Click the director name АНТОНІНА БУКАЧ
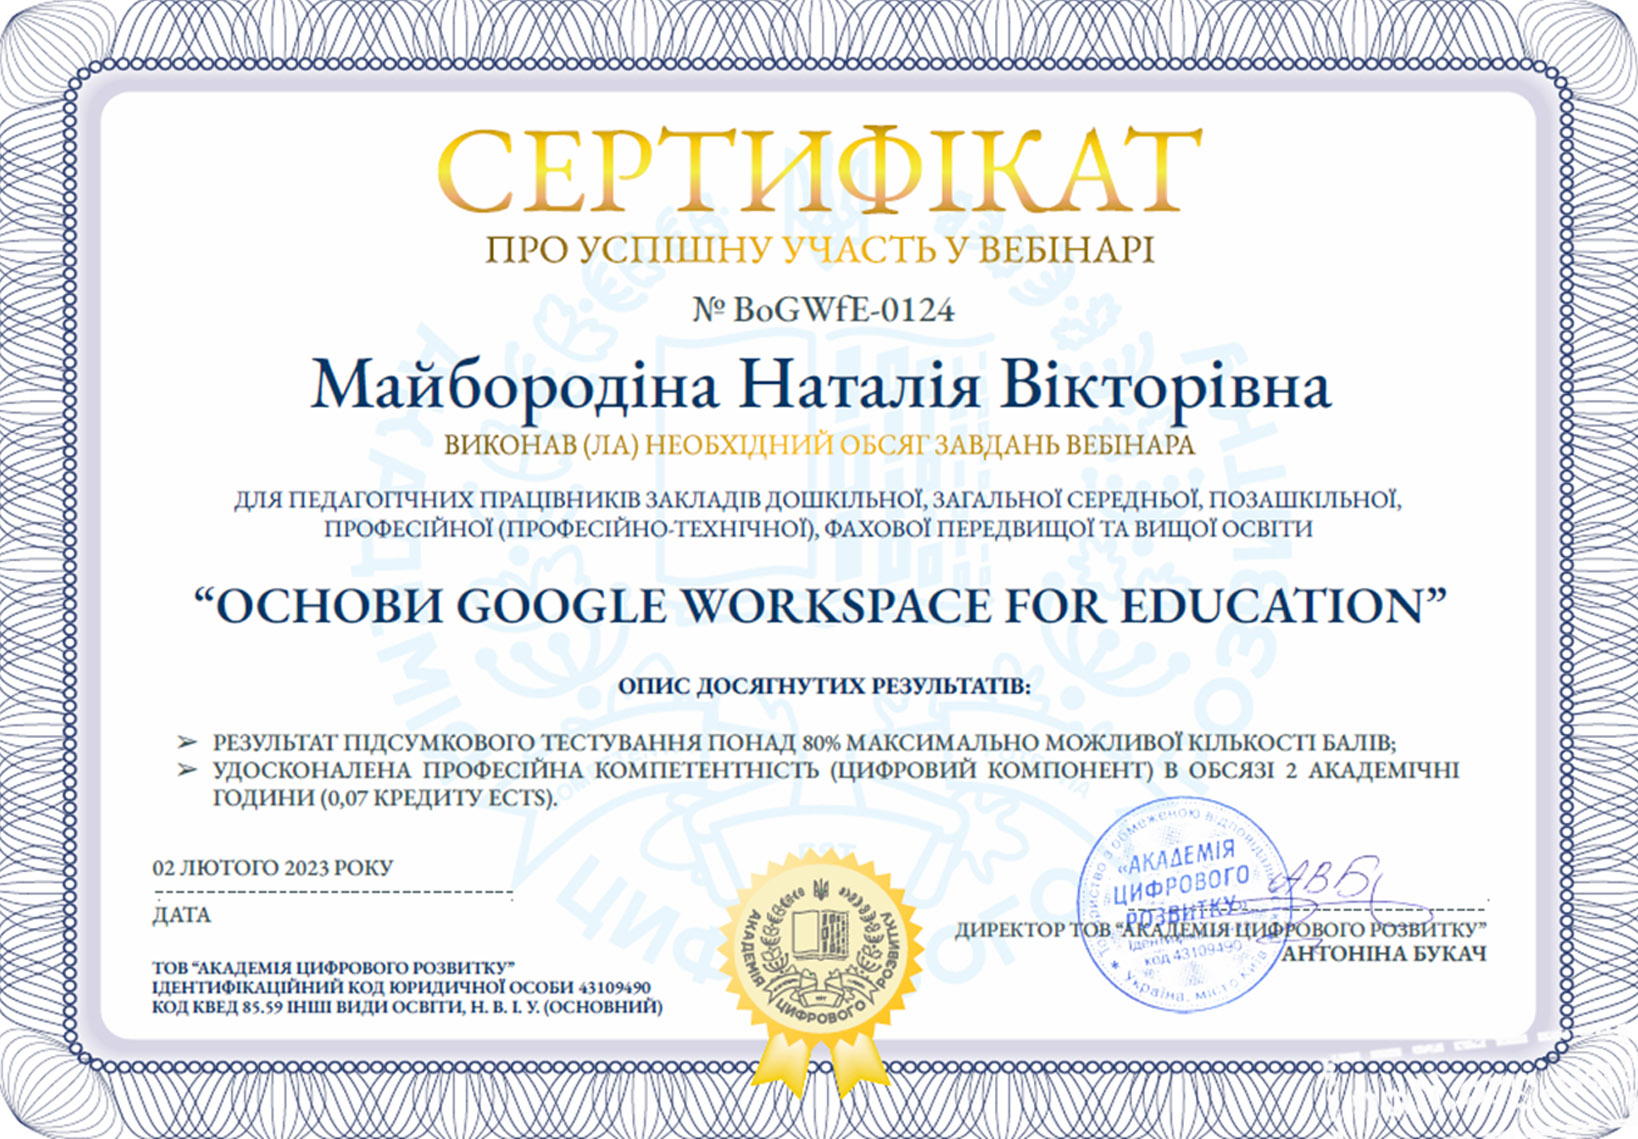The image size is (1638, 1139). (1385, 954)
